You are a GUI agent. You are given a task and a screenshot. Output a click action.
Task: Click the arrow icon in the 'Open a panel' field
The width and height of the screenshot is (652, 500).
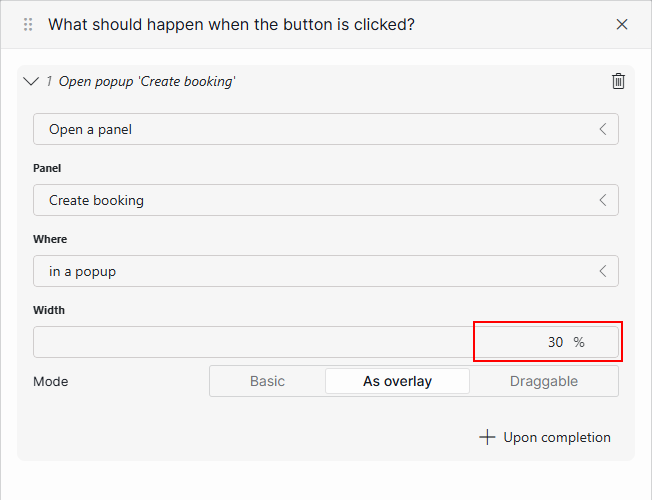point(603,129)
